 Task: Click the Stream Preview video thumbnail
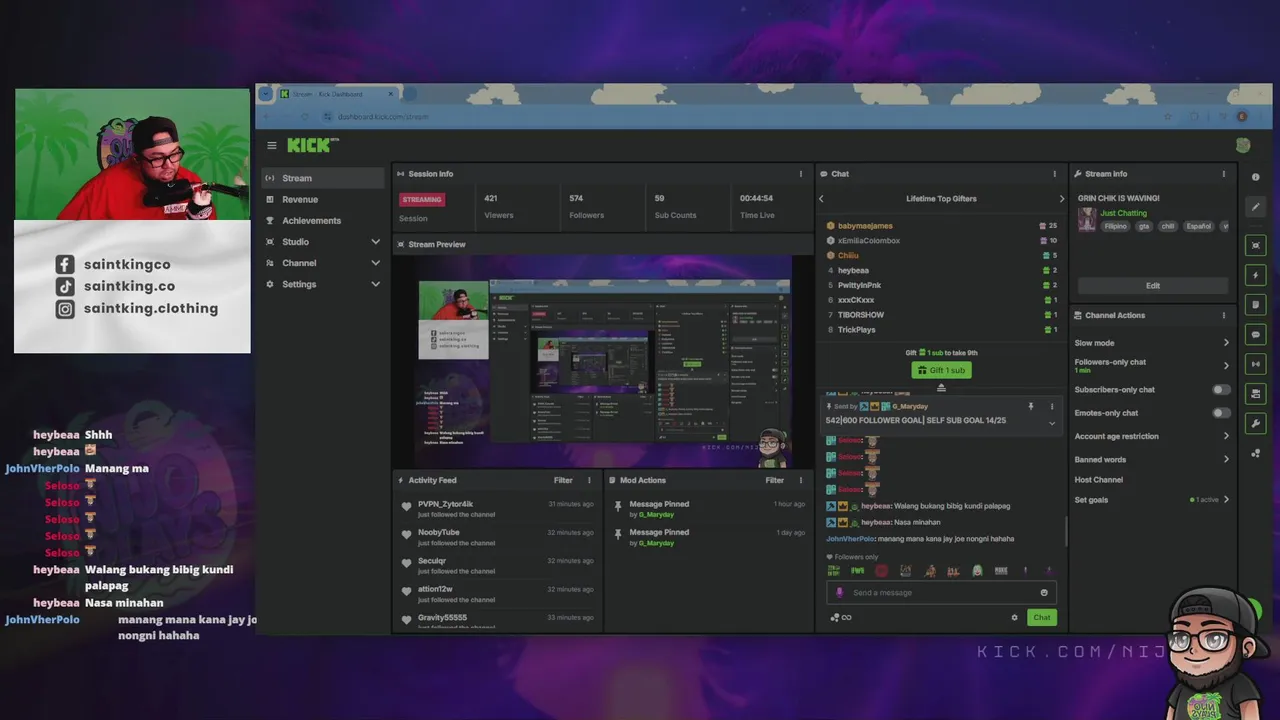tap(604, 362)
